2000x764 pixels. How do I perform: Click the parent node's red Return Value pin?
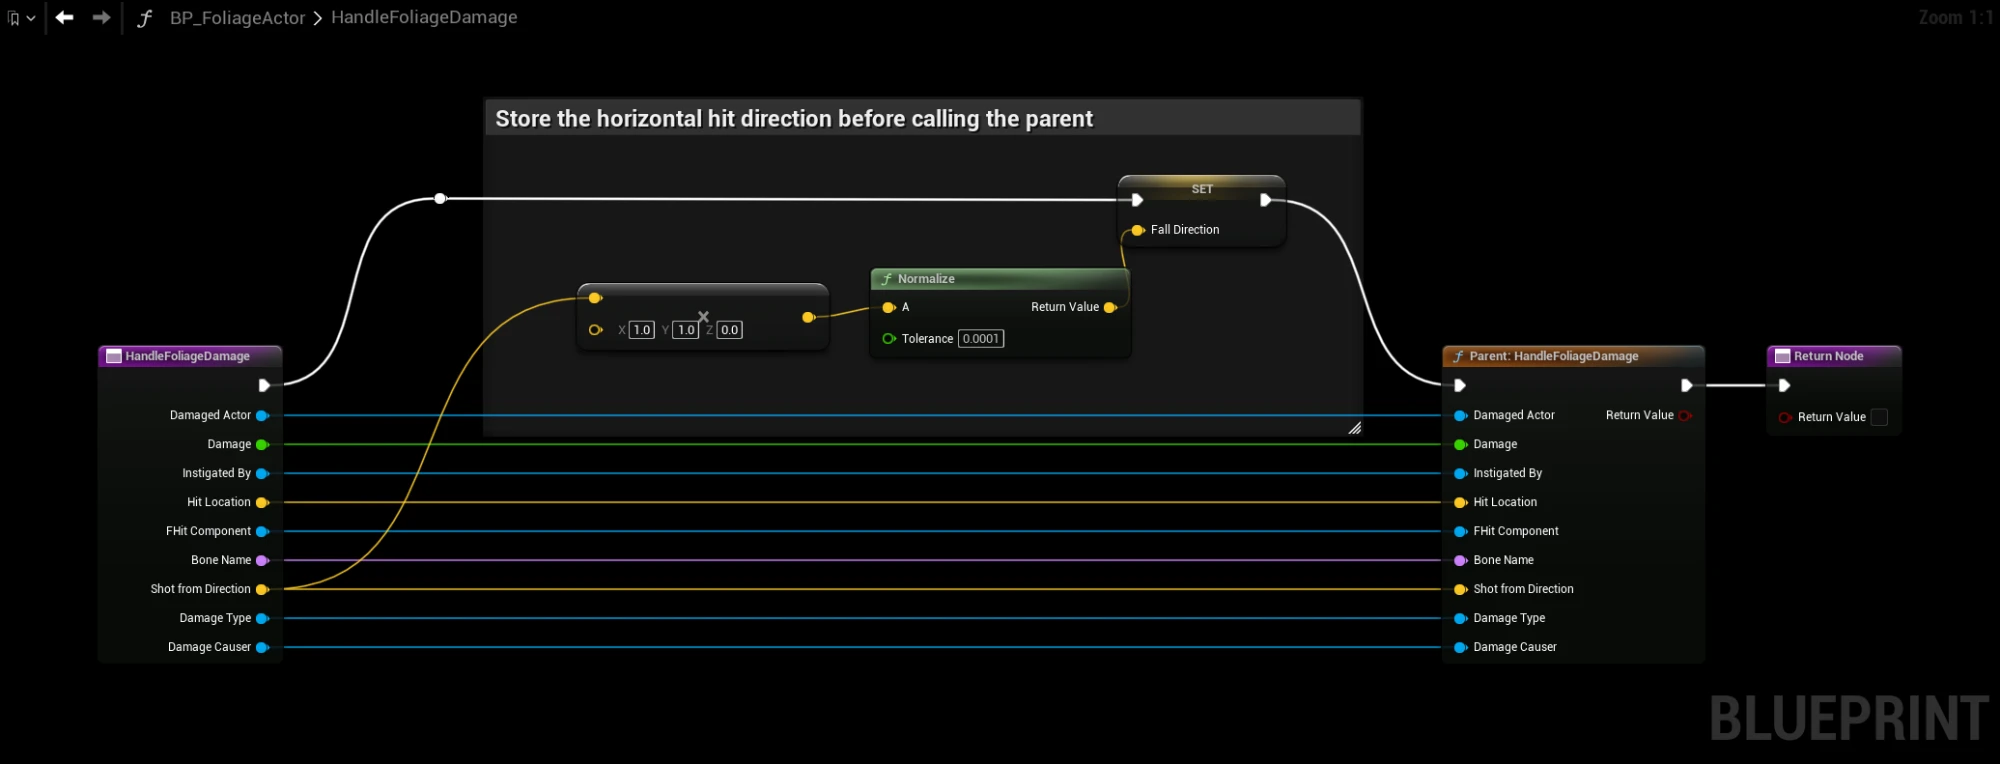(x=1686, y=415)
